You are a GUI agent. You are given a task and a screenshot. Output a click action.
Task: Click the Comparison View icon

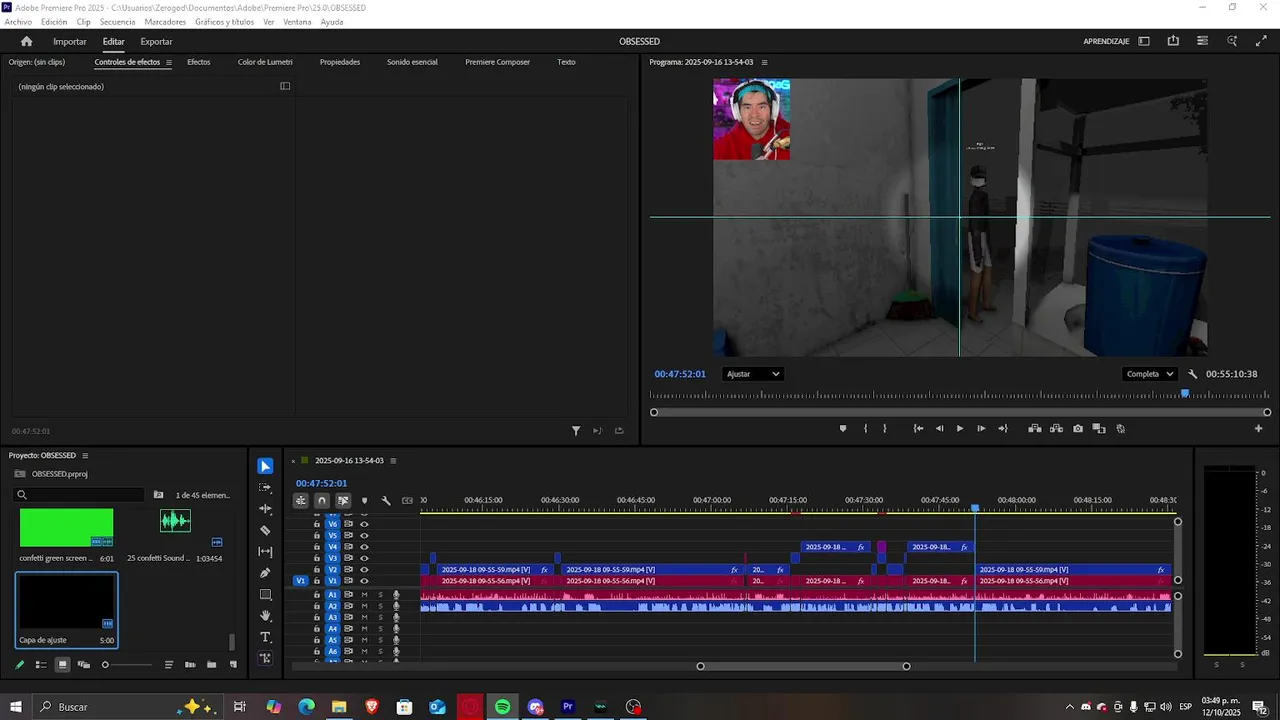click(1099, 429)
